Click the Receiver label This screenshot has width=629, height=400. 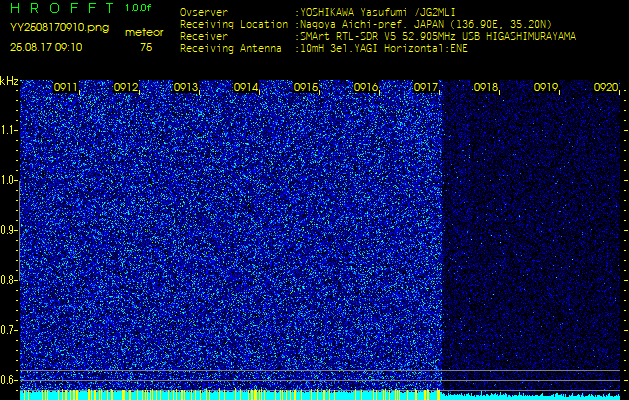point(204,37)
